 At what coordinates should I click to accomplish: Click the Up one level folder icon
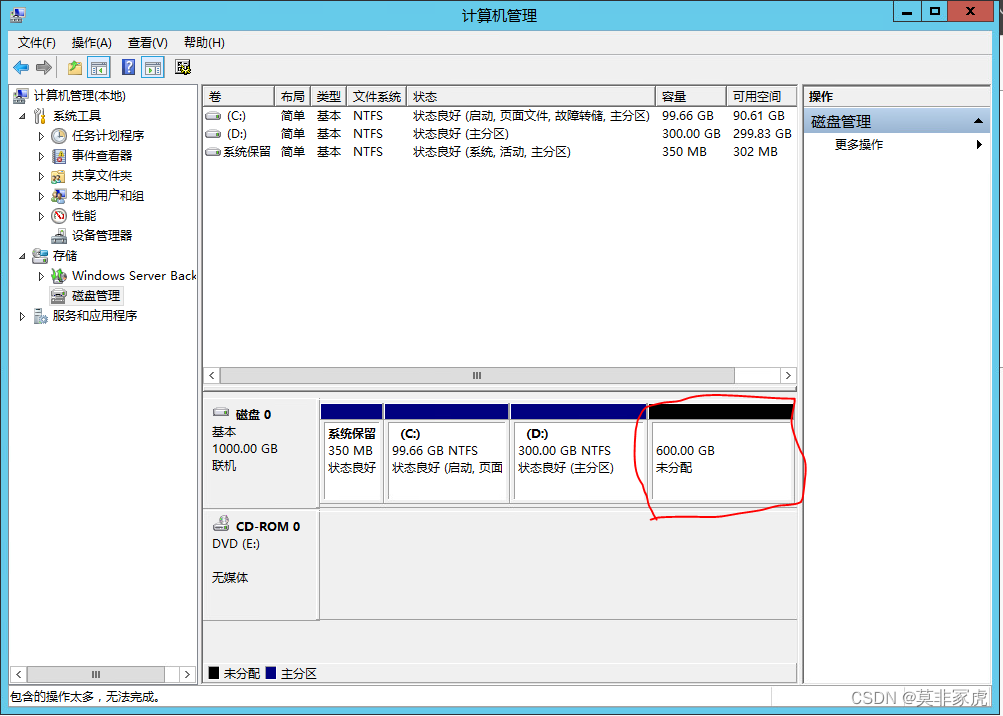(75, 67)
